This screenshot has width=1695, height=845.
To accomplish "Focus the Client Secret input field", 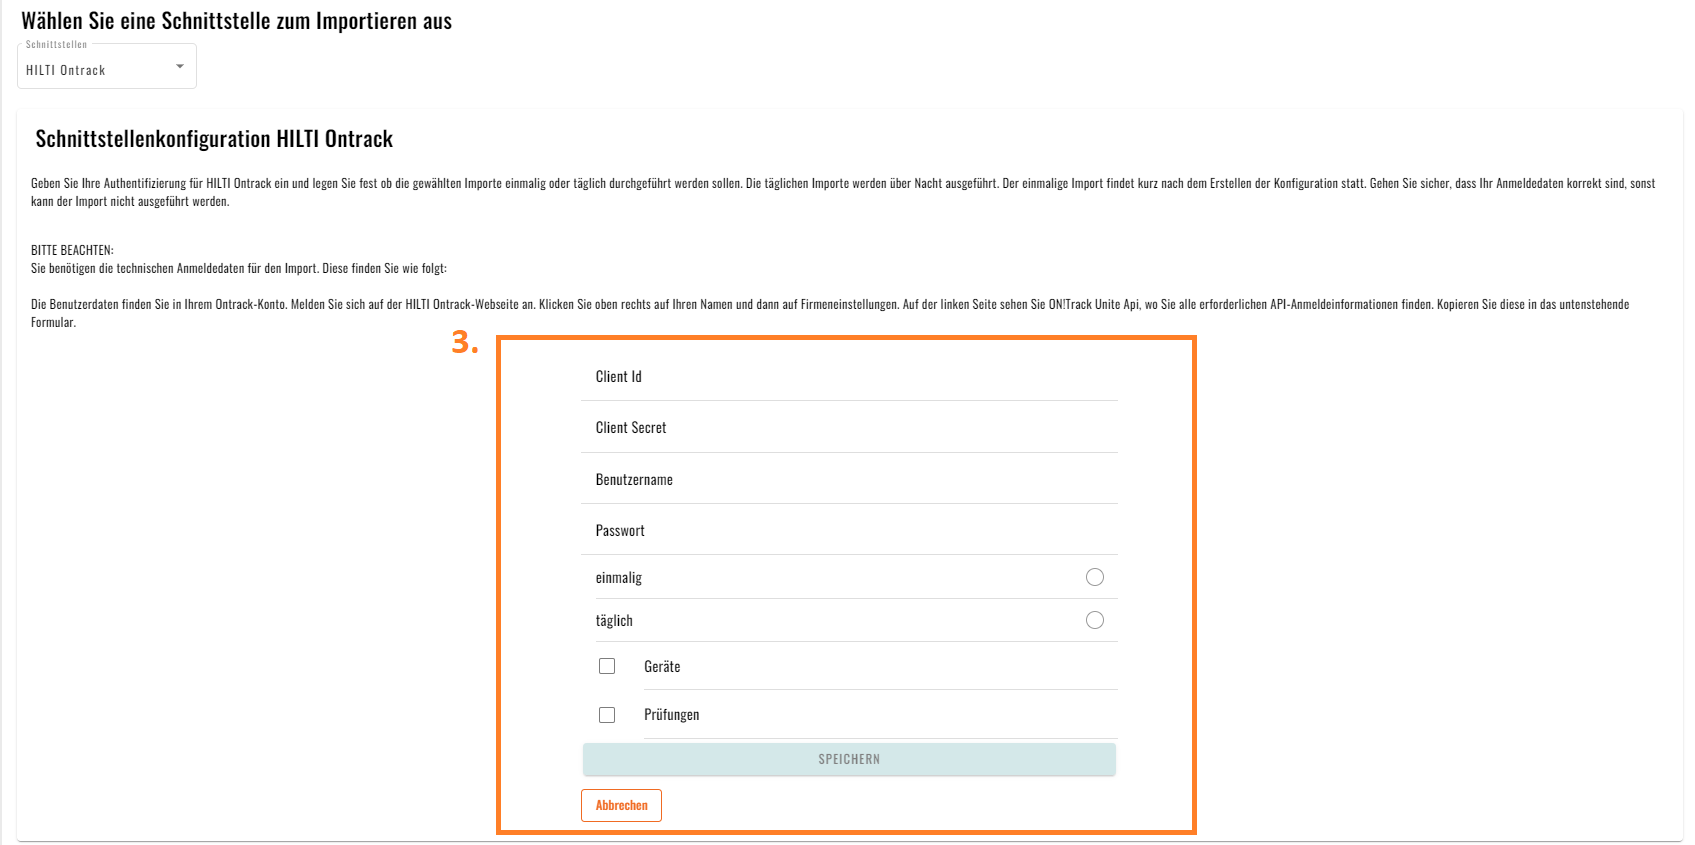I will [849, 428].
